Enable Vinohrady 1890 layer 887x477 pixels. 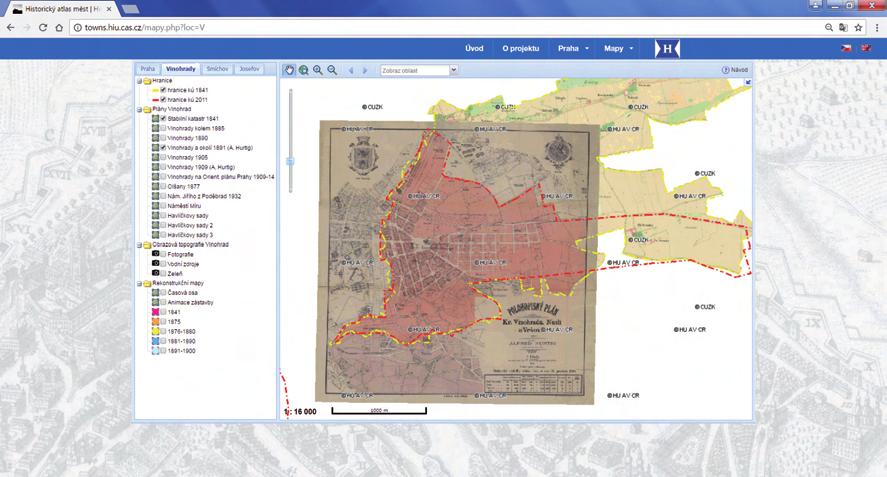point(163,138)
